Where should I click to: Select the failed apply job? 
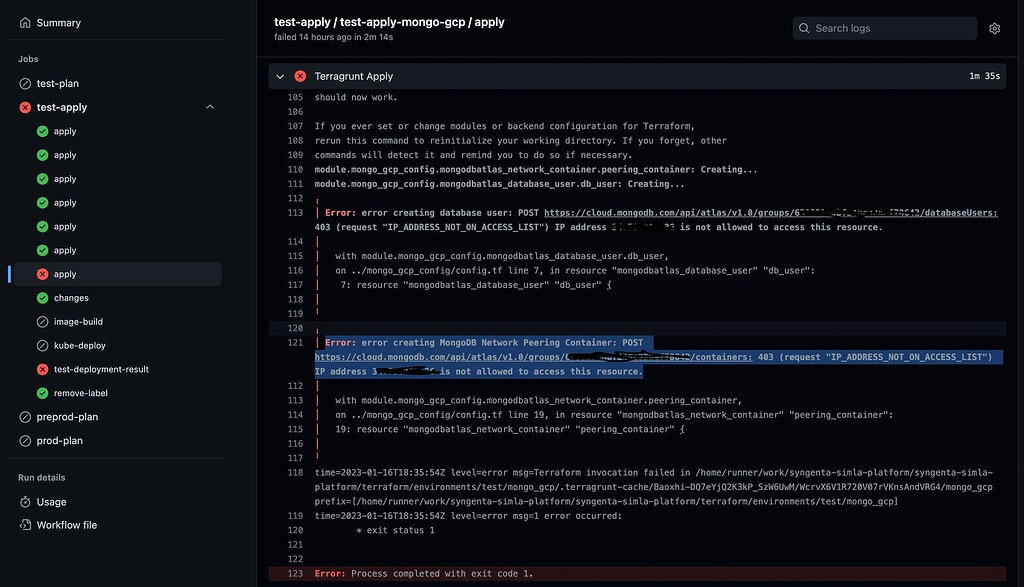tap(65, 274)
